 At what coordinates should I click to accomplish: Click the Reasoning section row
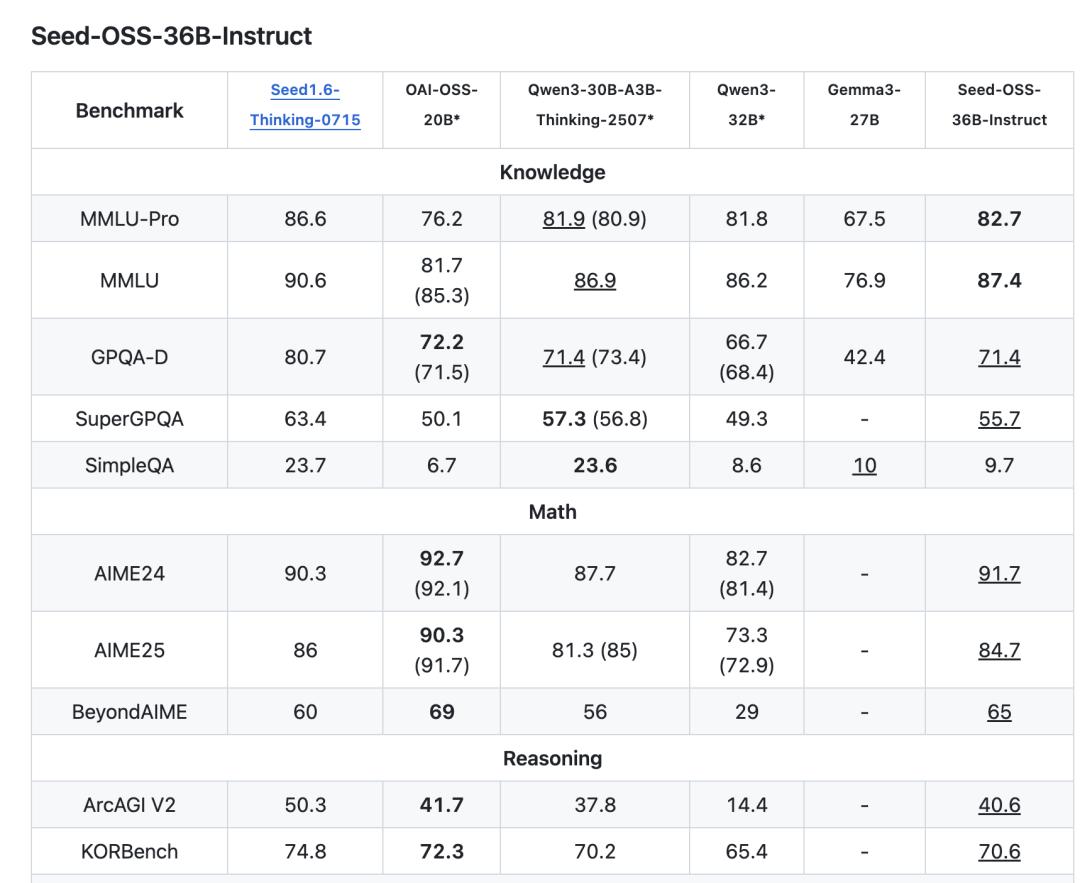coord(552,758)
